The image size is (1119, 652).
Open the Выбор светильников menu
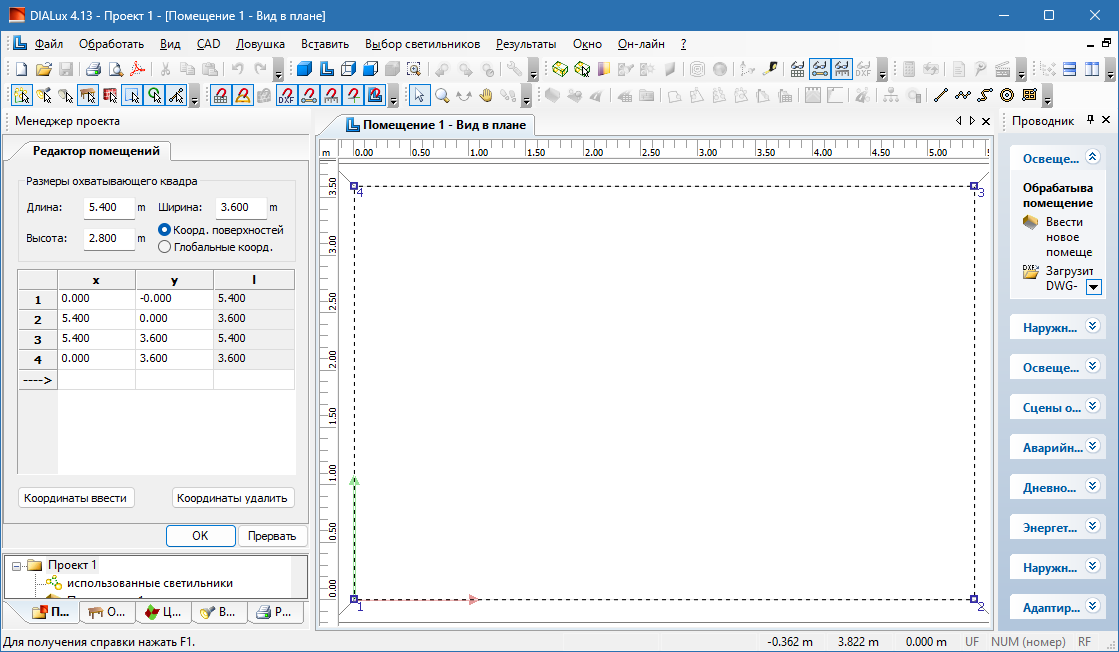[422, 44]
